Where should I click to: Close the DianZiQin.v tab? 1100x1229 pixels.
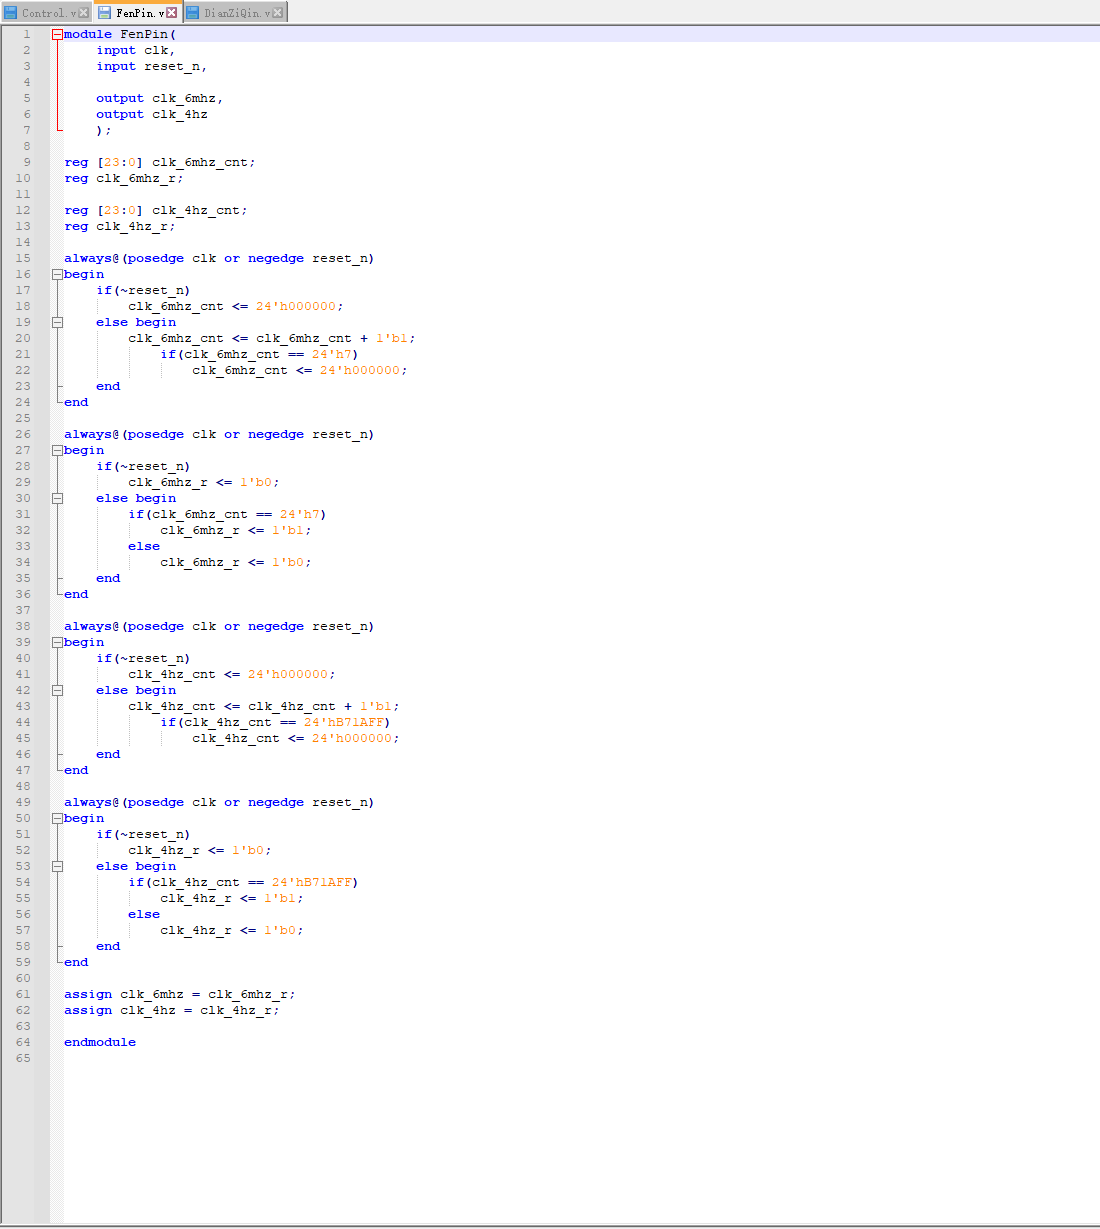(x=278, y=13)
